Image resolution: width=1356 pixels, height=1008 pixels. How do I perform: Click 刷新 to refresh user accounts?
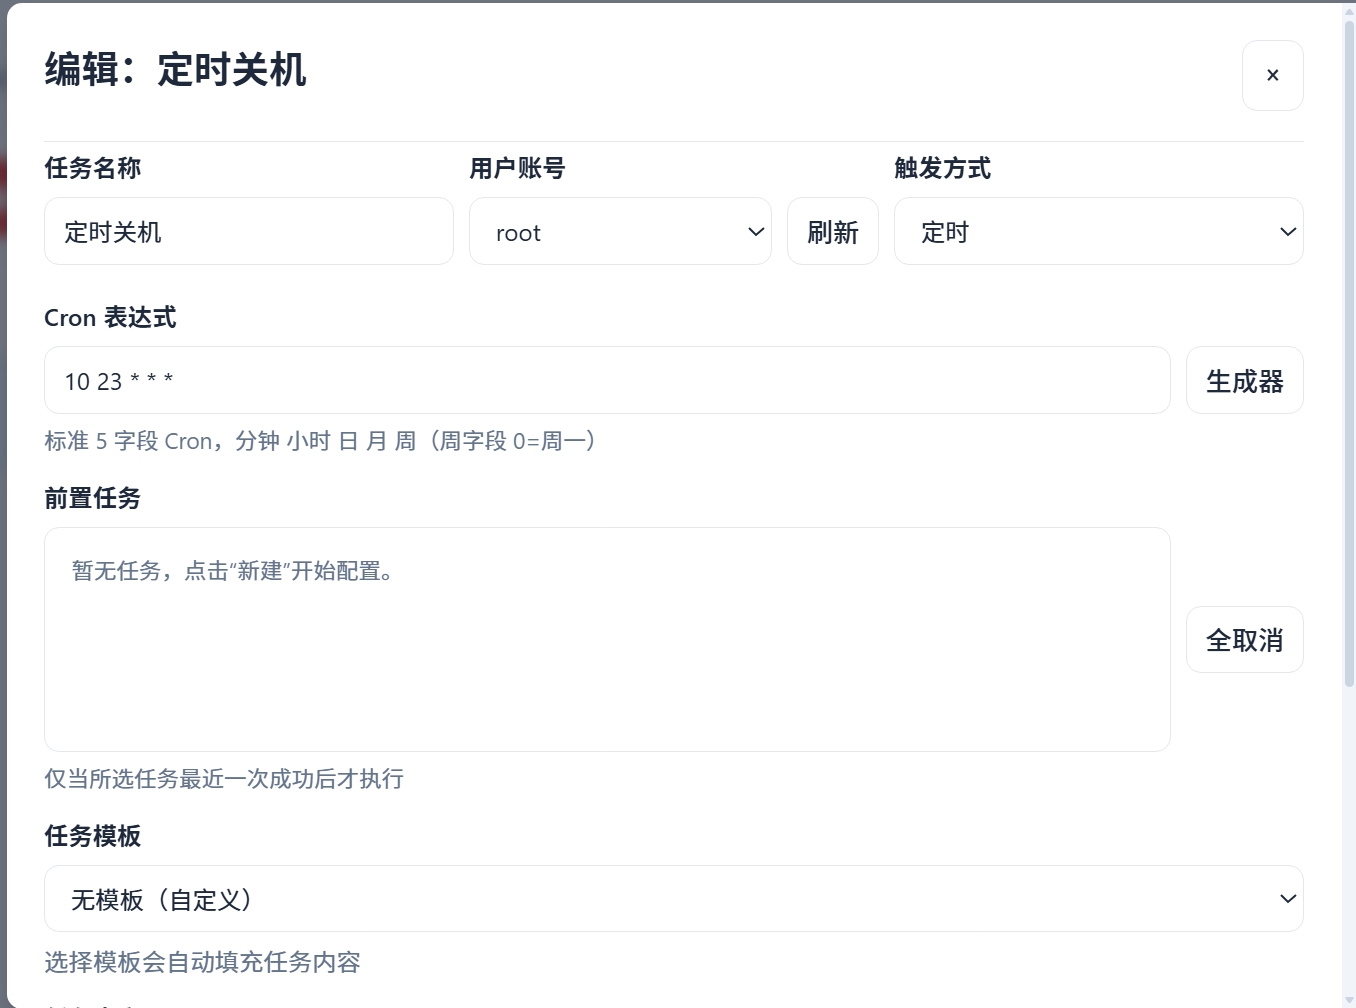tap(832, 231)
